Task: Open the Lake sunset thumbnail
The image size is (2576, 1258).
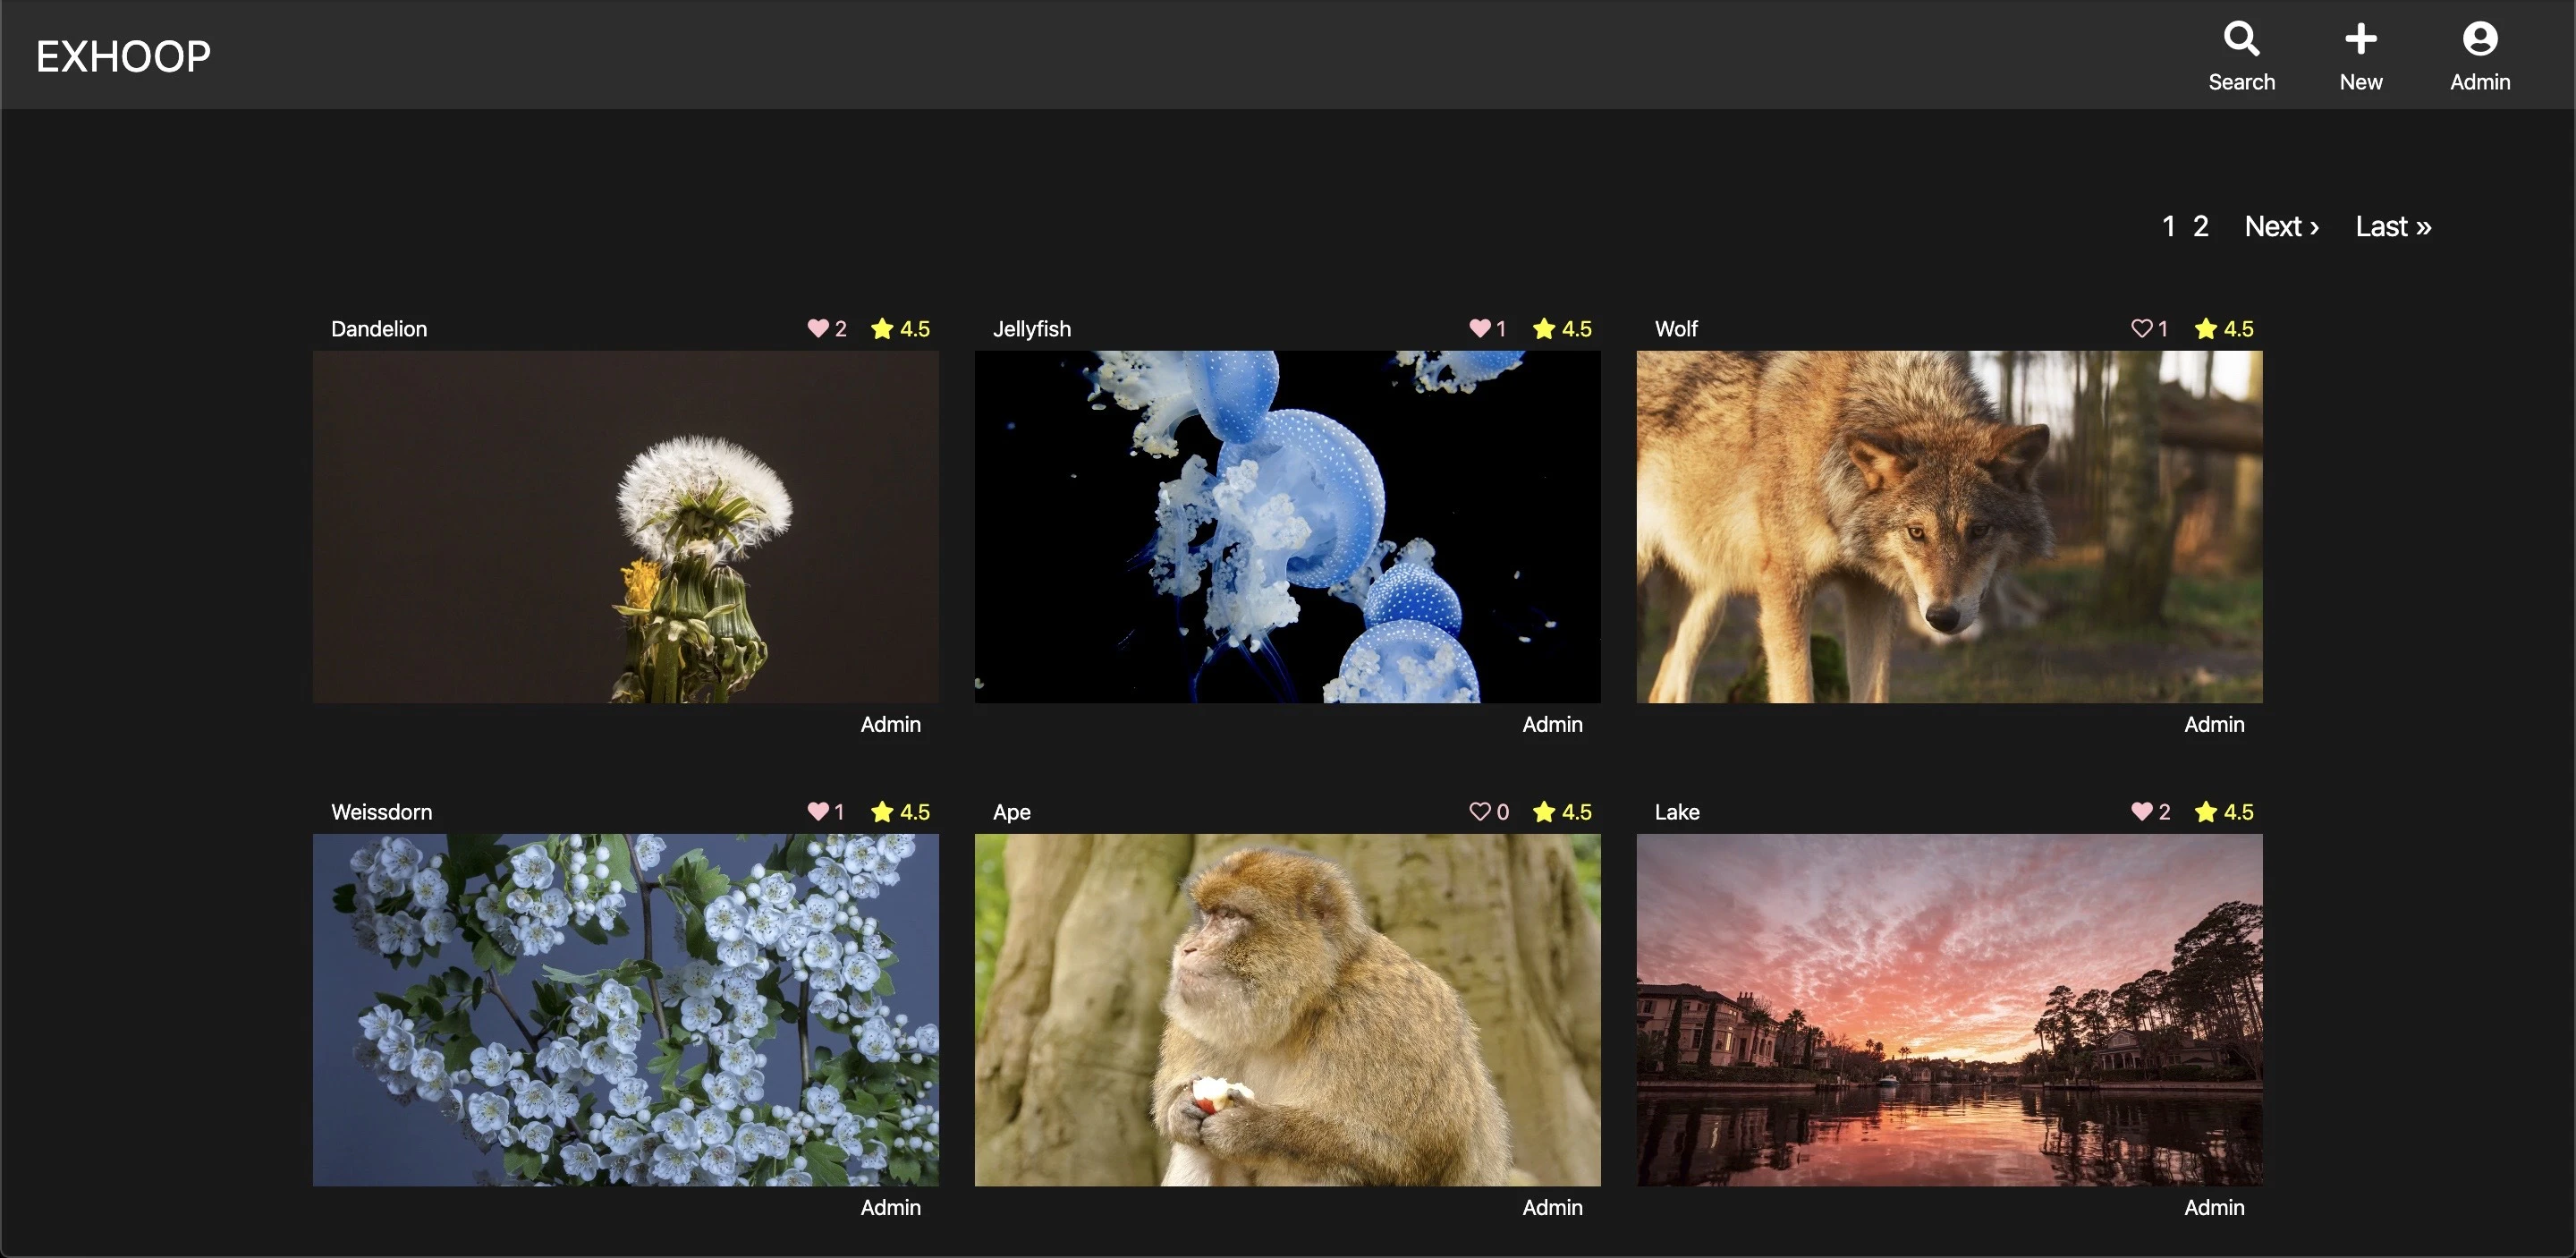Action: [x=1949, y=1010]
